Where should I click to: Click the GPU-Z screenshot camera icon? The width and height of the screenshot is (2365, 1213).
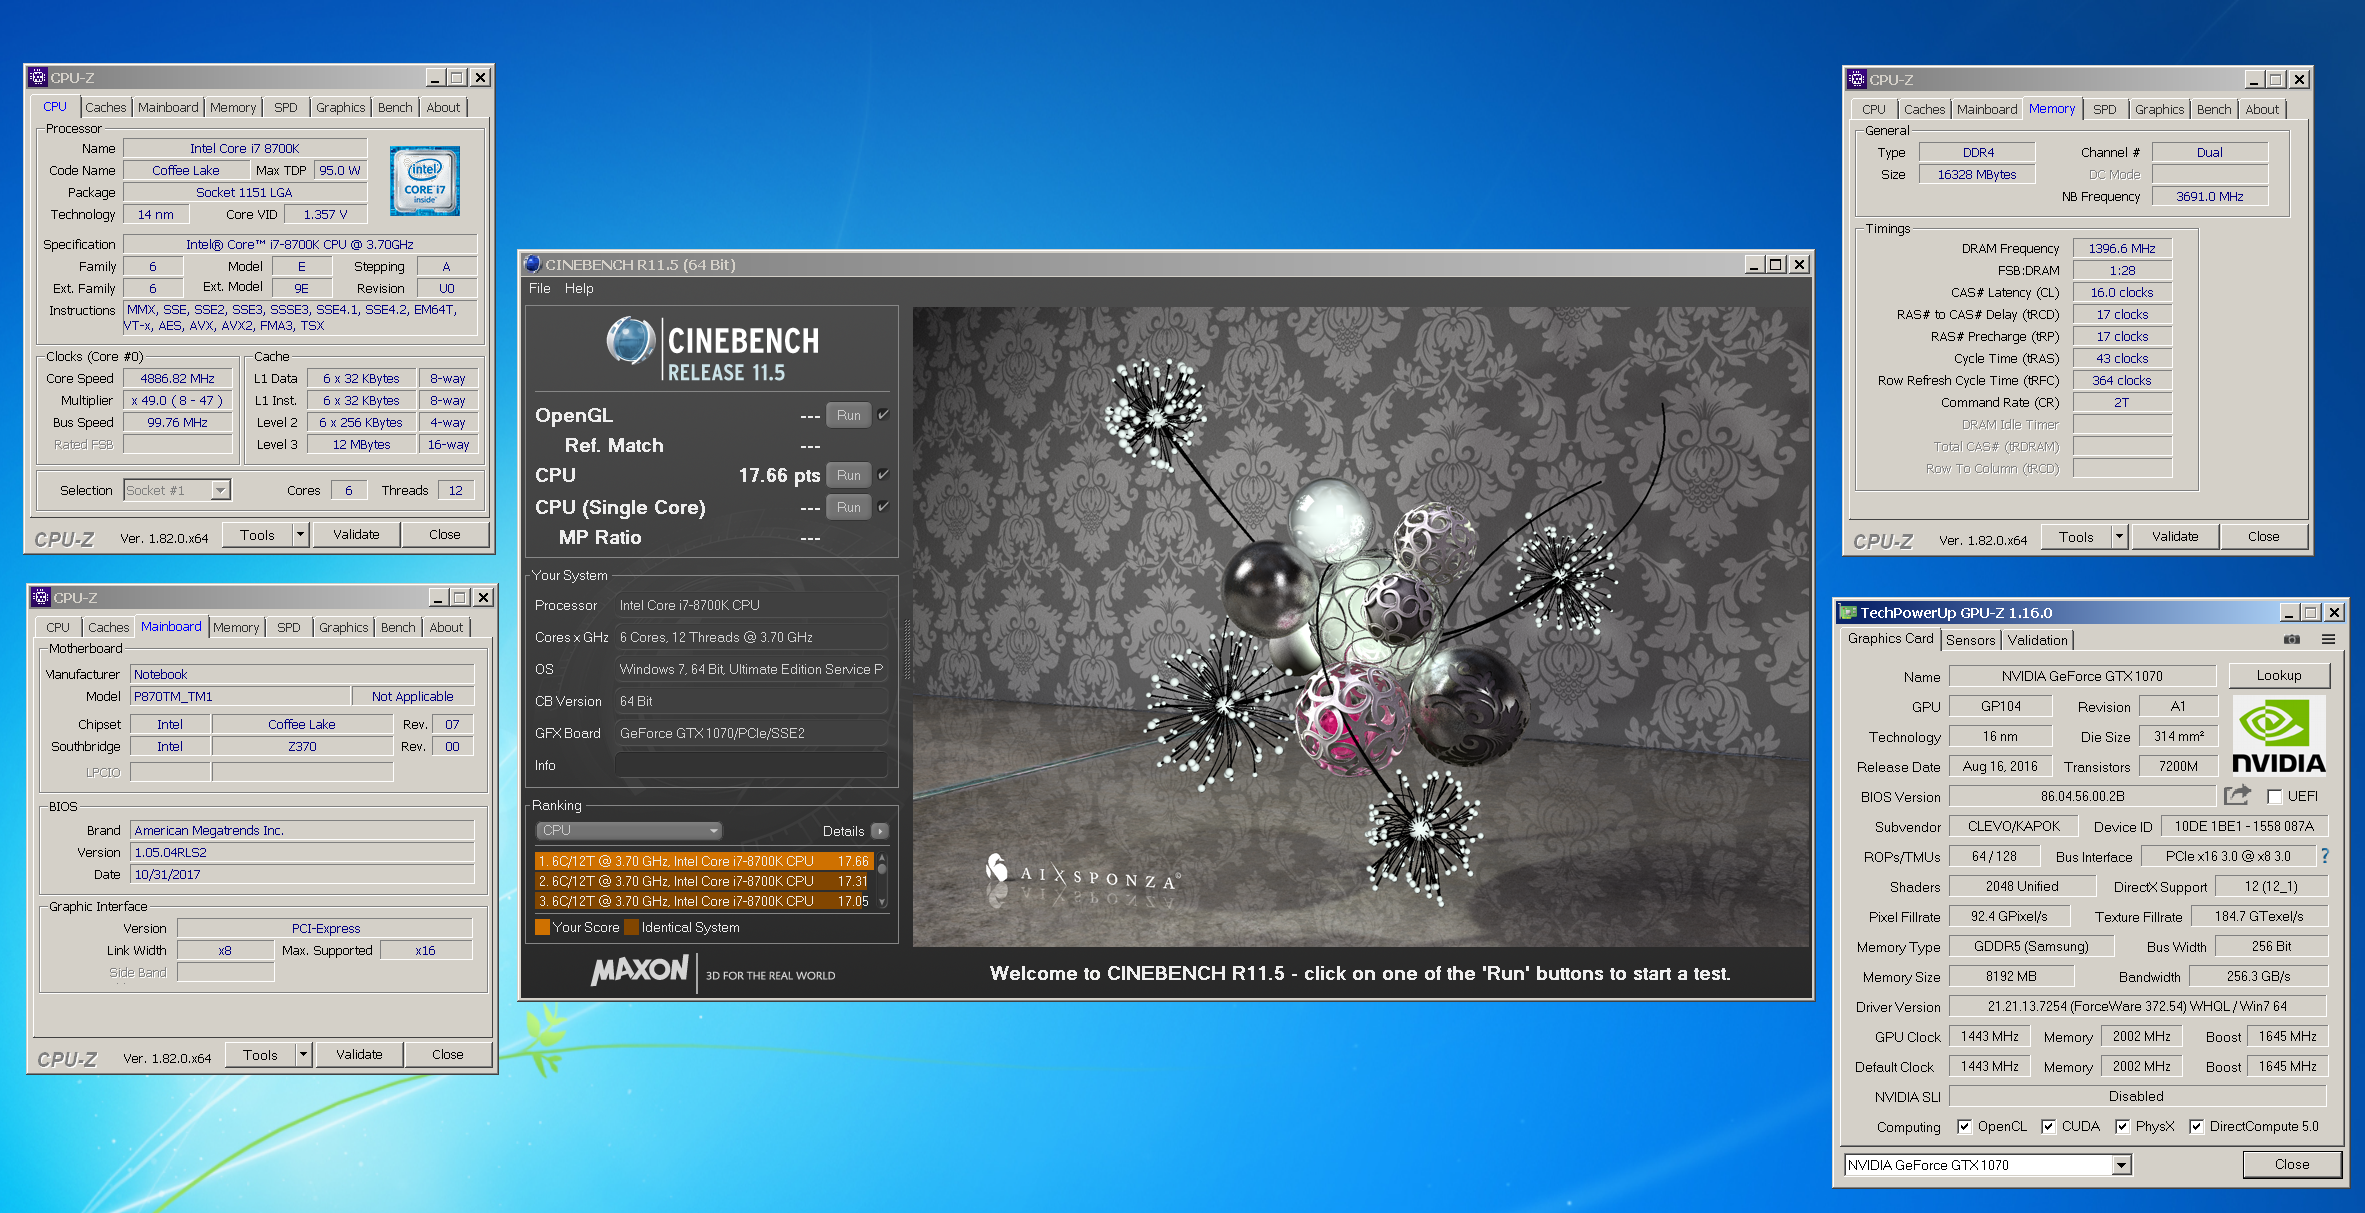coord(2292,639)
